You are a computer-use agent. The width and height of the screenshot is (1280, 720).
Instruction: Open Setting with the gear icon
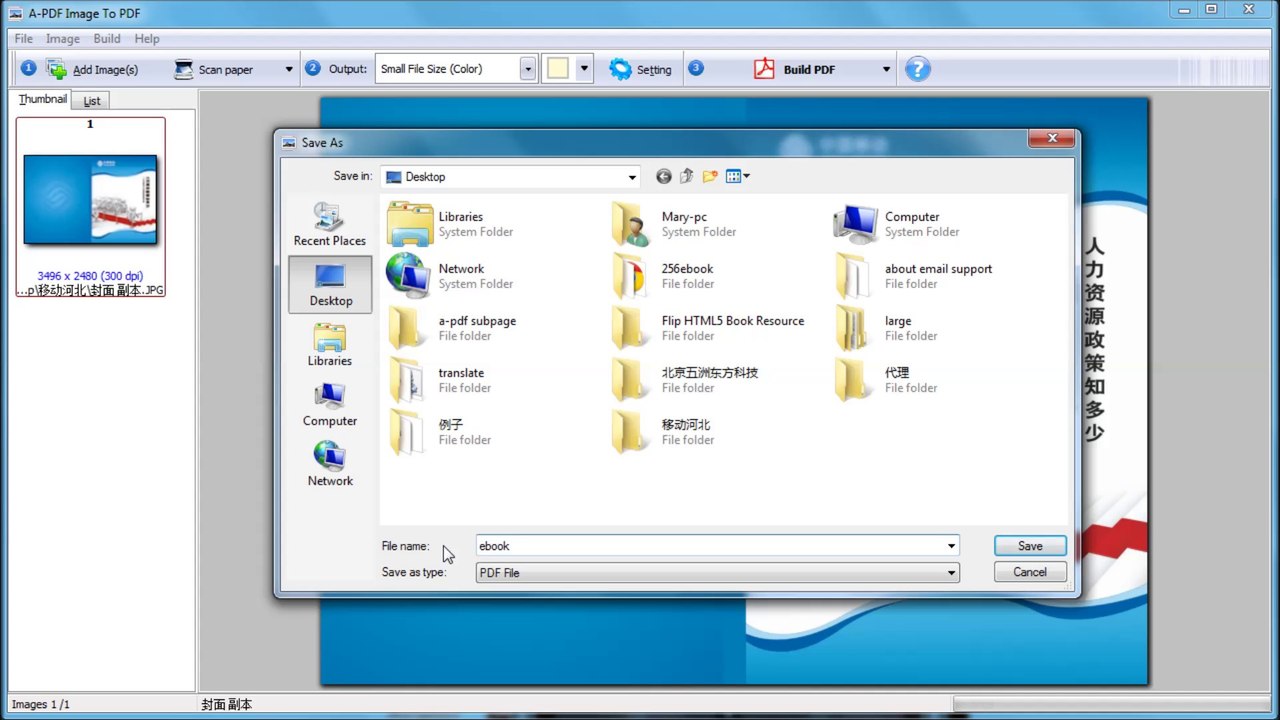pyautogui.click(x=620, y=69)
